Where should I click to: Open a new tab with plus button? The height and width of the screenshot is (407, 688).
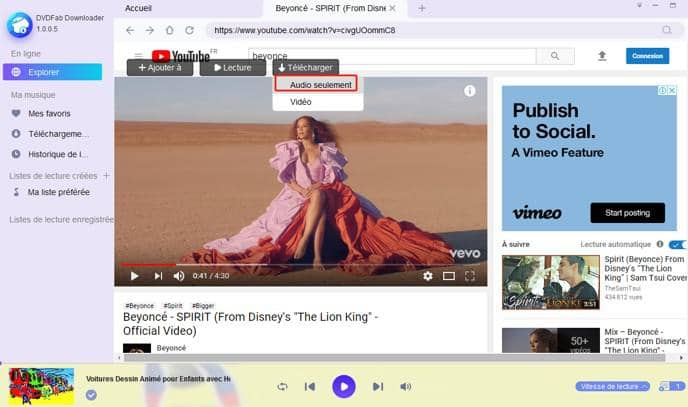click(422, 8)
